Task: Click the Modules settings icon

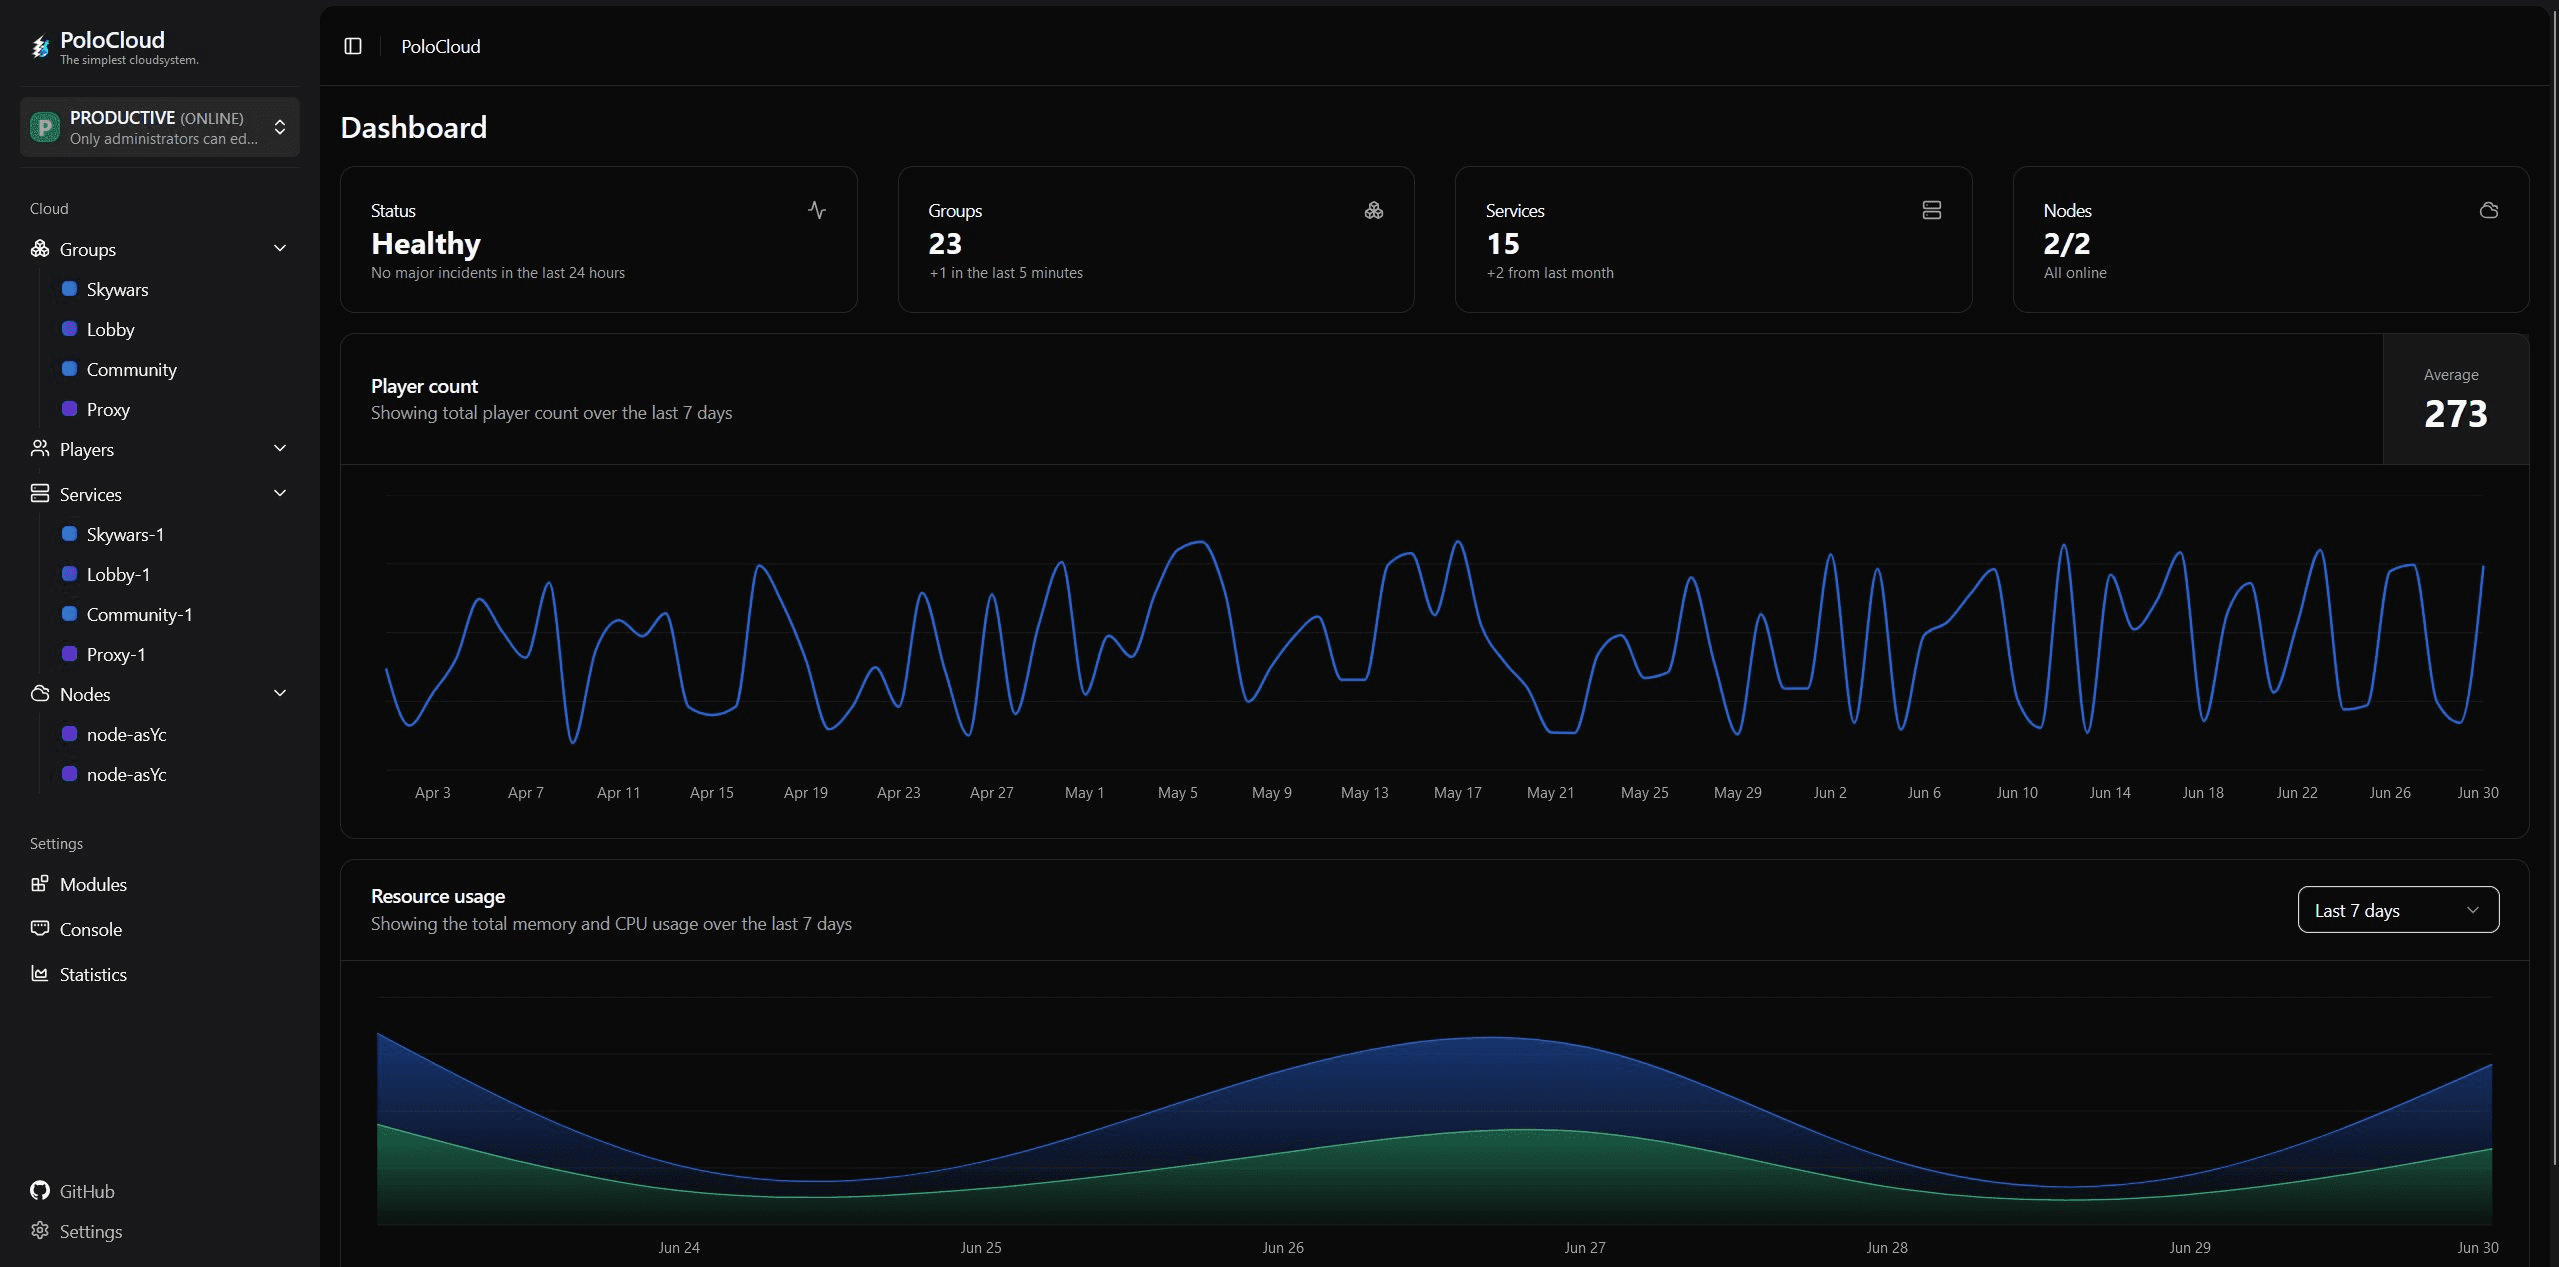Action: click(39, 883)
